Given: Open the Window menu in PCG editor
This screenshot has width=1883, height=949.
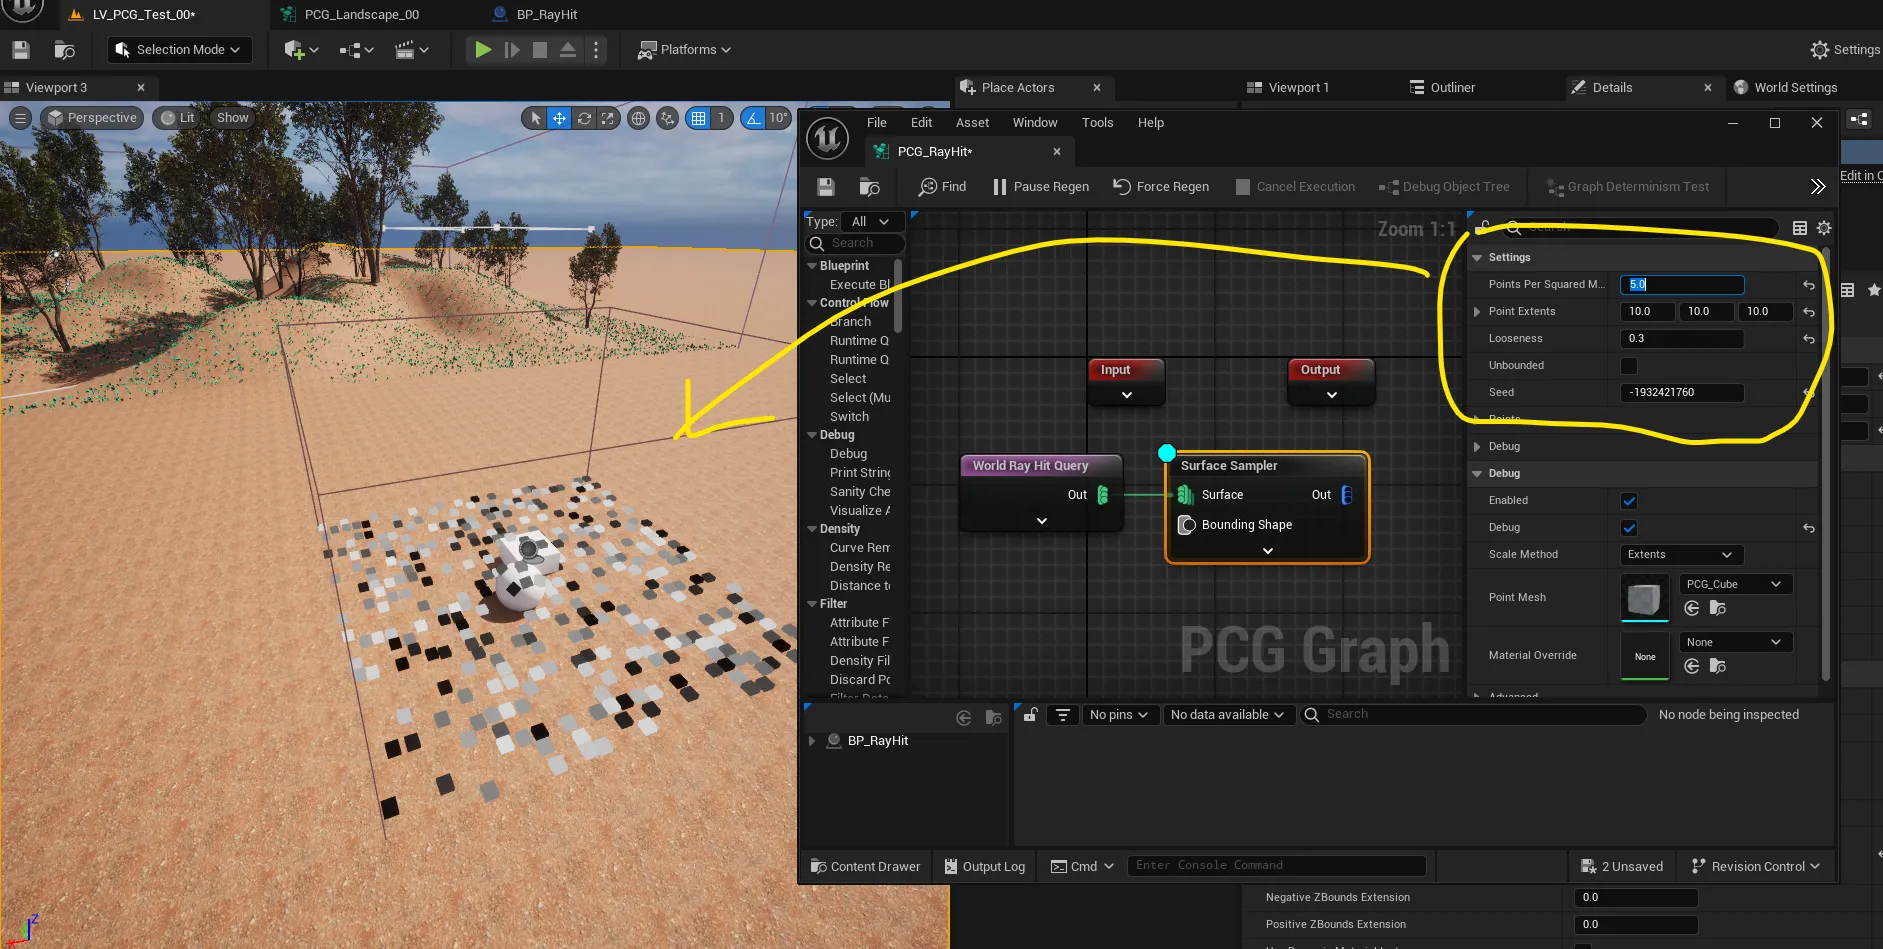Looking at the screenshot, I should coord(1035,123).
